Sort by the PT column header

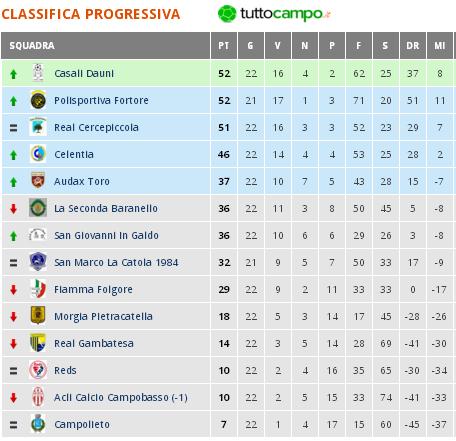[224, 46]
